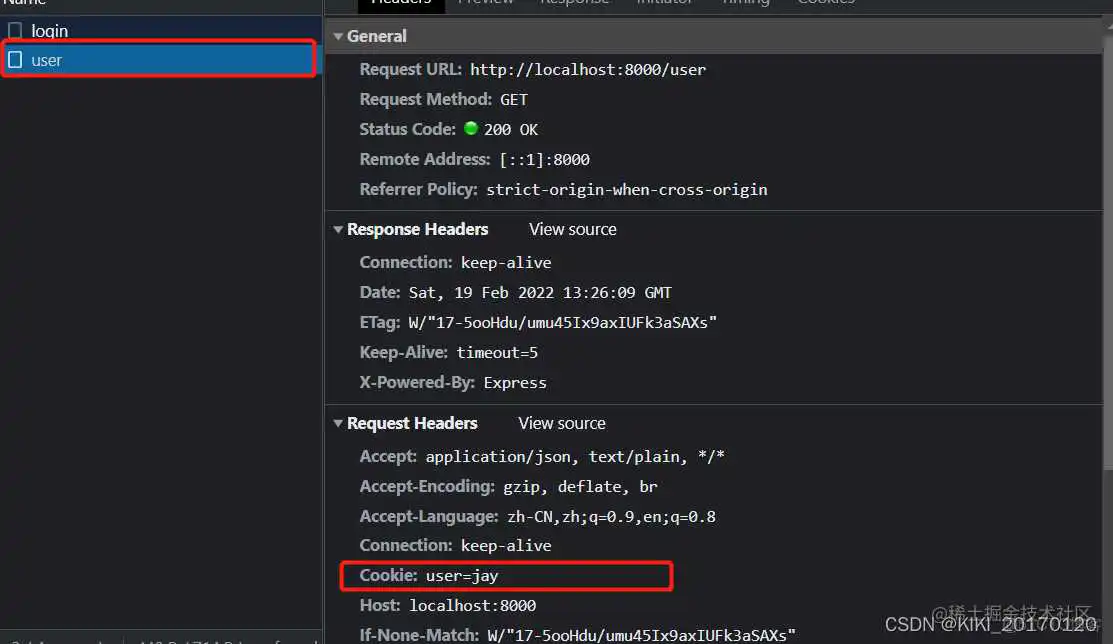Click the file icon beside the login request
Viewport: 1113px width, 644px height.
click(14, 31)
